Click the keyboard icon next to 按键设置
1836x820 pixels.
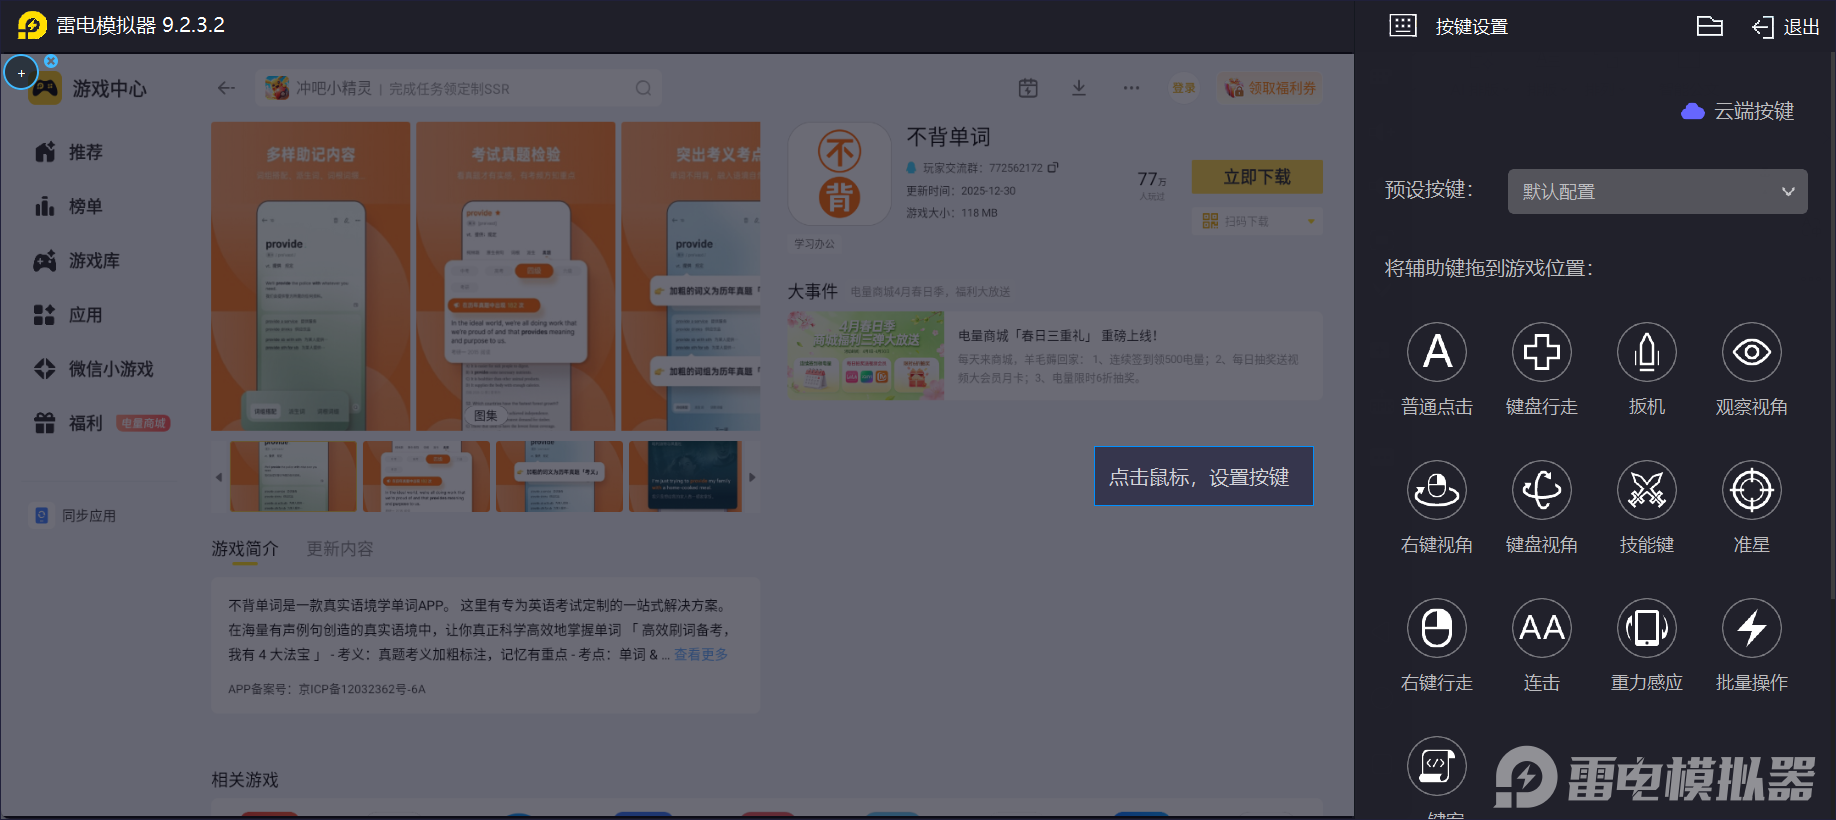(1403, 26)
